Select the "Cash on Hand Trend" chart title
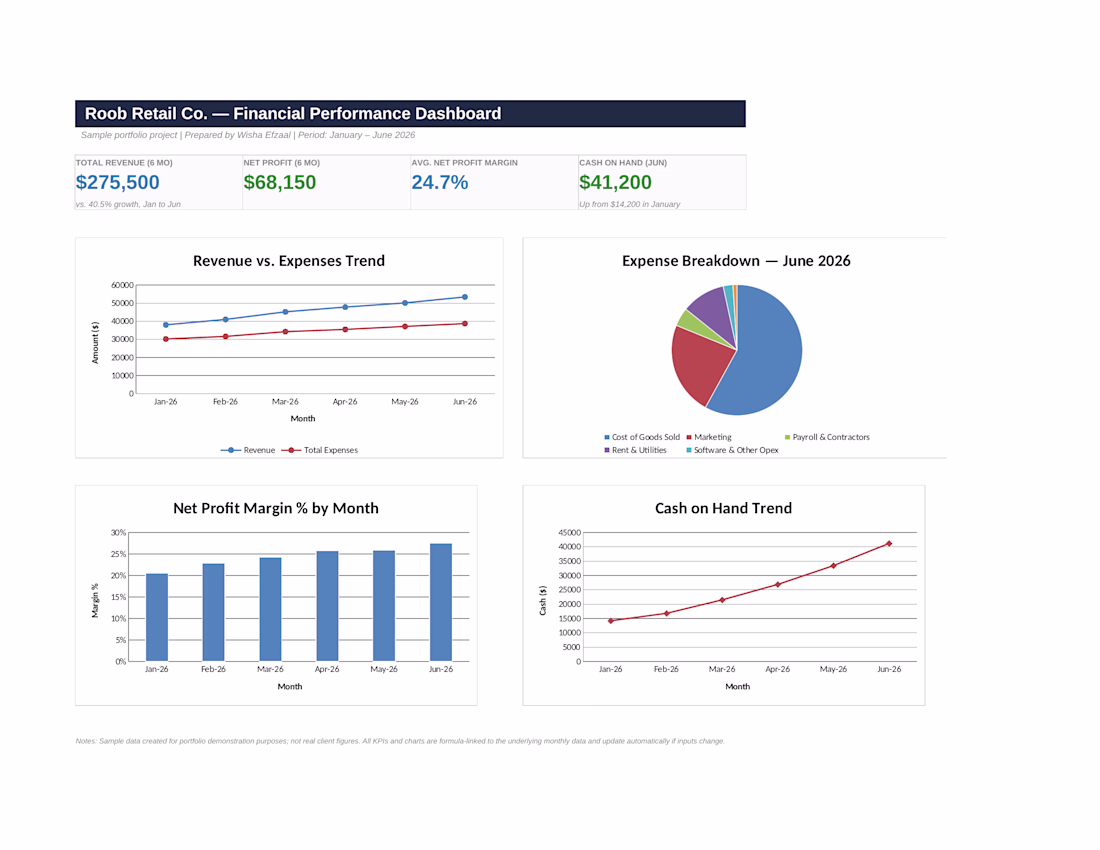Viewport: 1100px width, 850px height. tap(723, 508)
